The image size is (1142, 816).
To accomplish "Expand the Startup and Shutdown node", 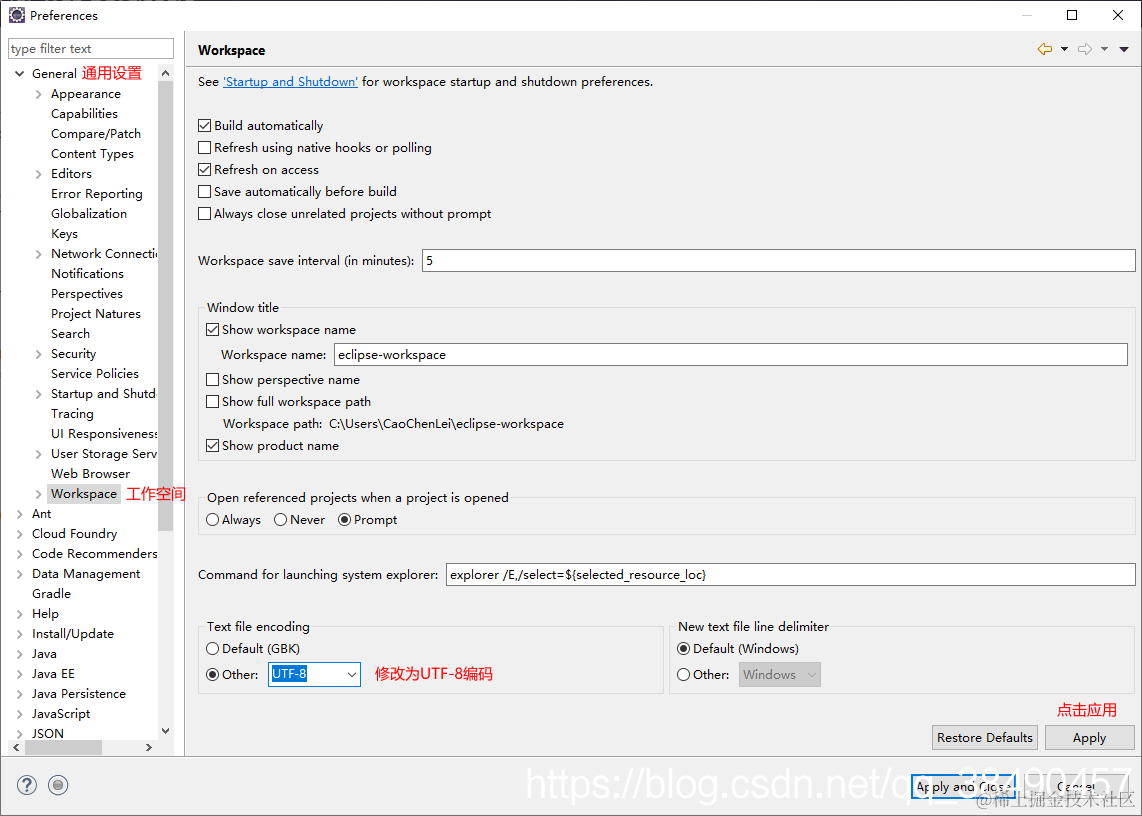I will (x=39, y=394).
